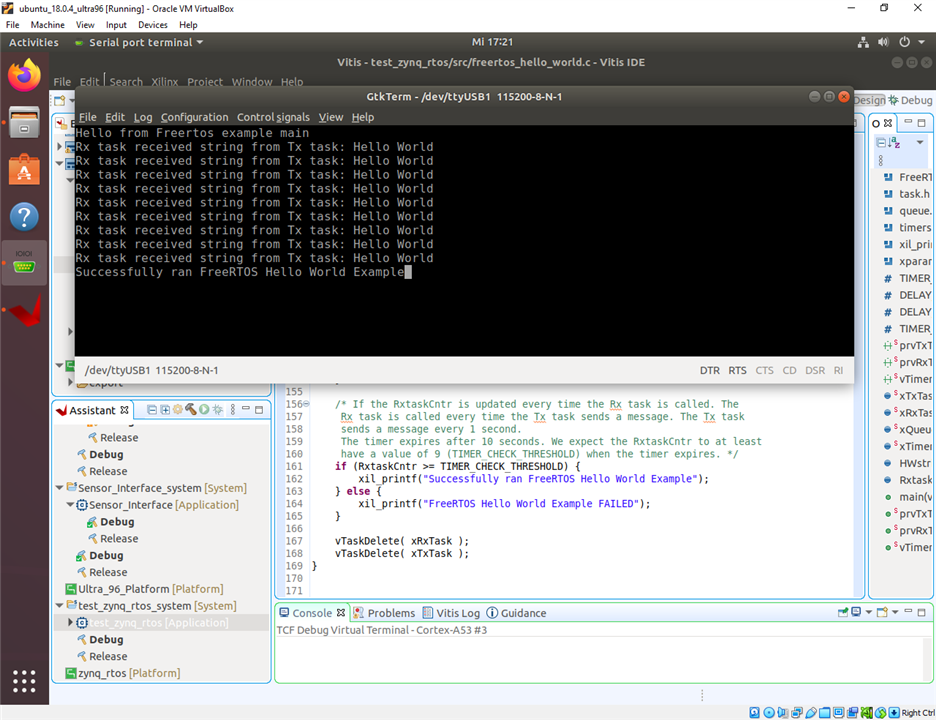The height and width of the screenshot is (720, 936).
Task: Minimize the Console view with its minimize icon
Action: click(909, 611)
